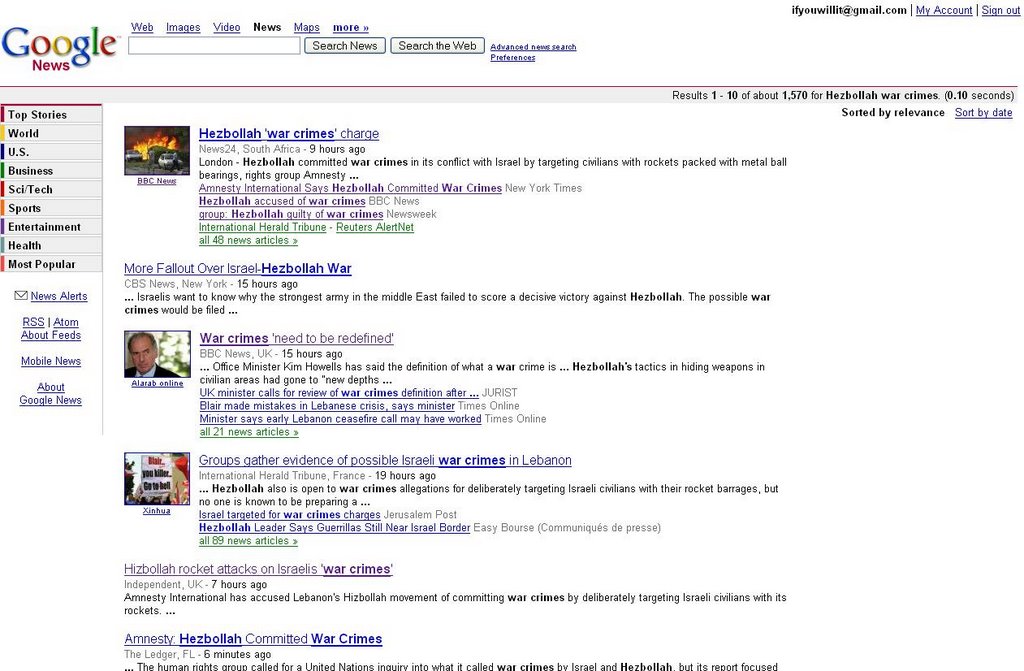The width and height of the screenshot is (1024, 671).
Task: Select Health section in the sidebar
Action: click(52, 246)
